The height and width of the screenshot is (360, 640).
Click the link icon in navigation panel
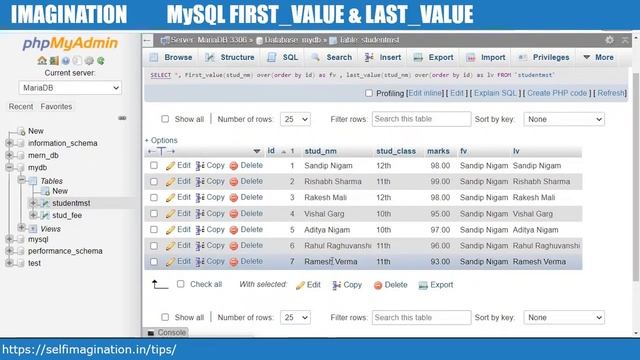pyautogui.click(x=122, y=118)
